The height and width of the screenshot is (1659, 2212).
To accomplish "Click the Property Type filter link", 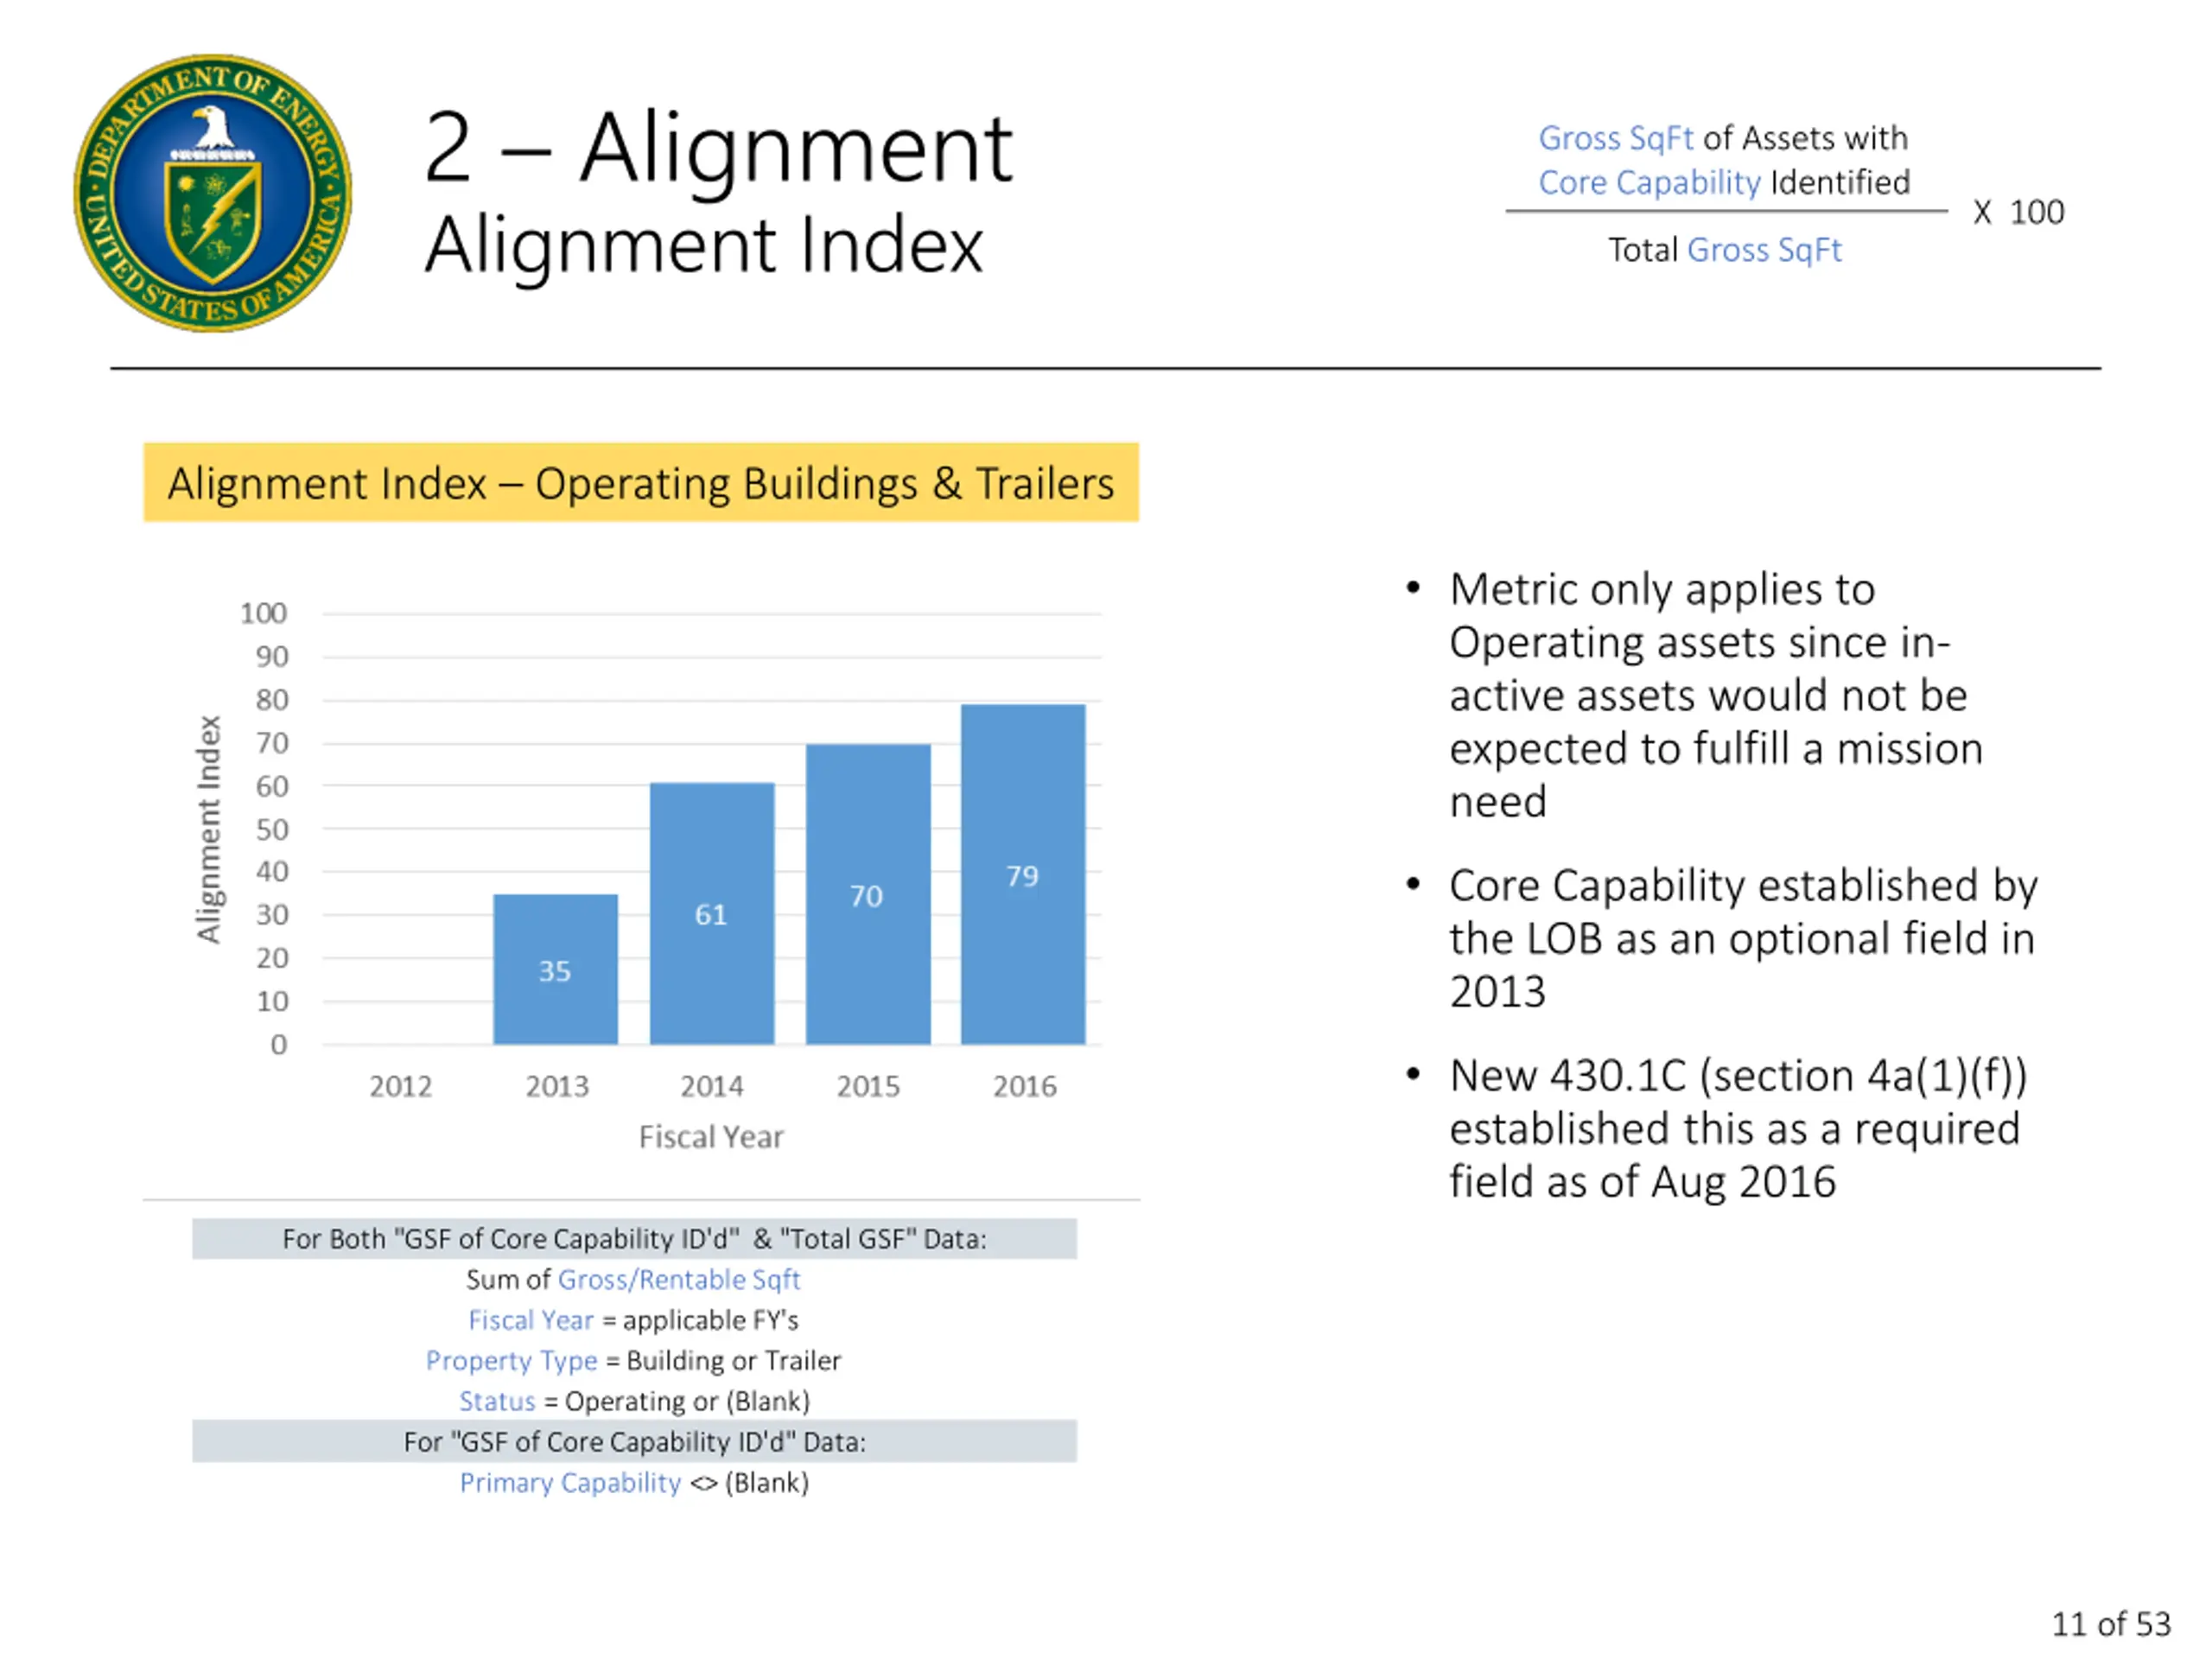I will pos(511,1361).
